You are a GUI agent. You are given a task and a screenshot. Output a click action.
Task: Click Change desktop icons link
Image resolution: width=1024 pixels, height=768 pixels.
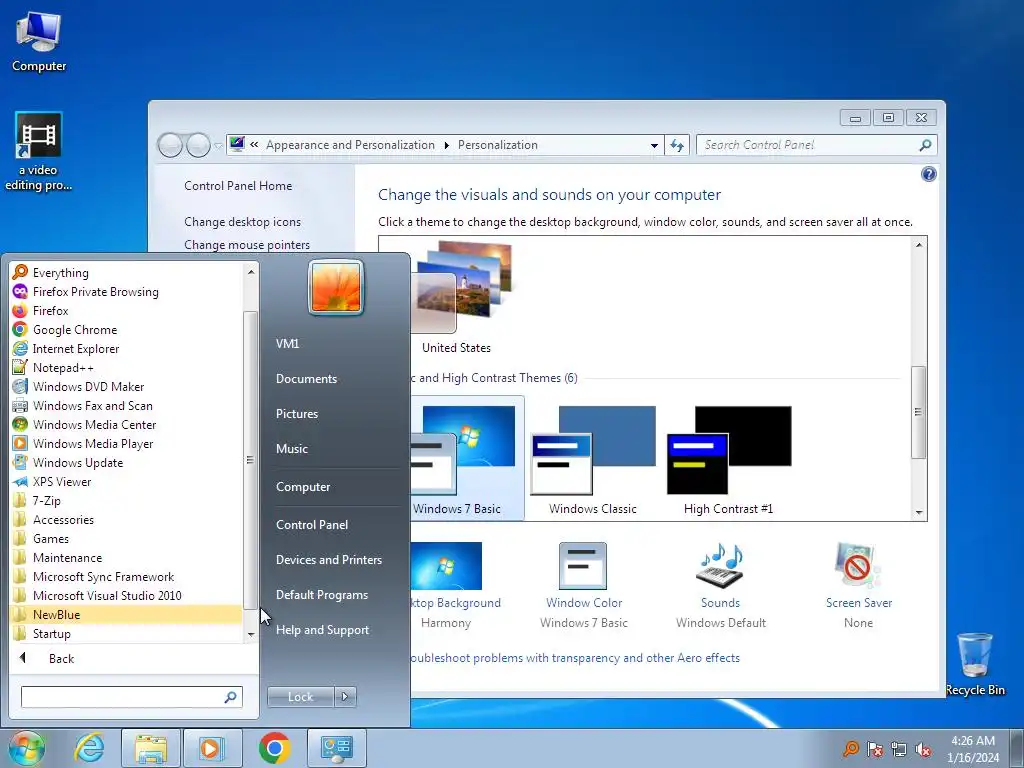242,221
